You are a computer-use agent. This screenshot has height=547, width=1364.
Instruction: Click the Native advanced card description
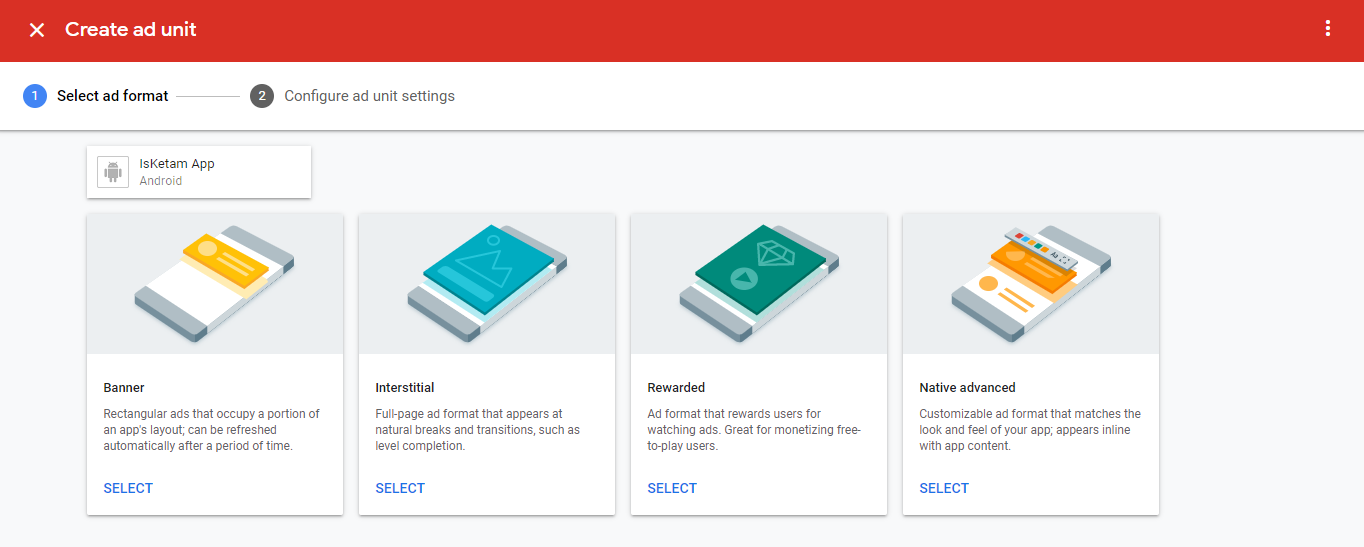coord(1029,430)
